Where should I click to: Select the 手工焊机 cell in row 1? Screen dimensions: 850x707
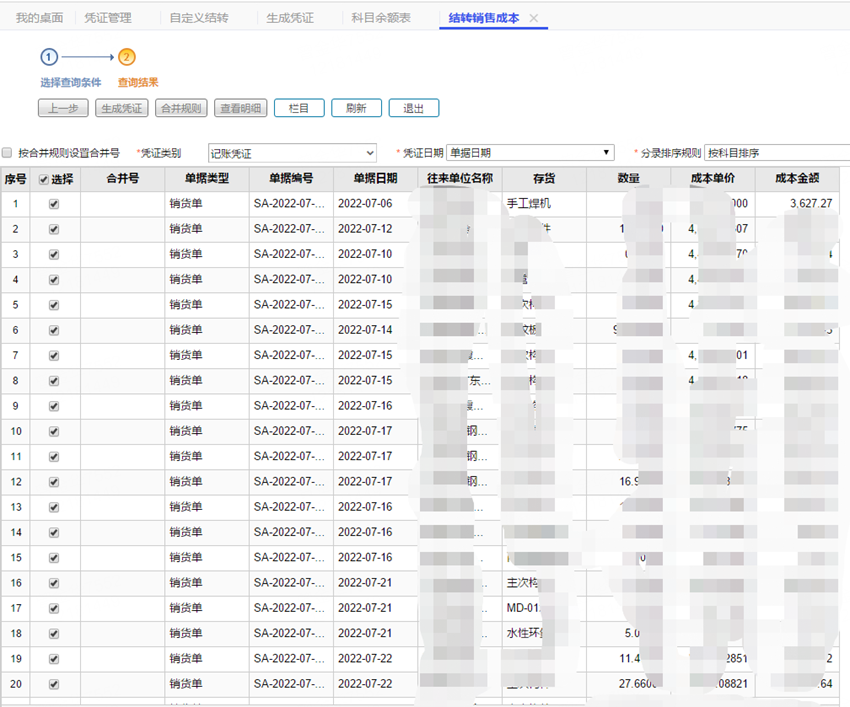coord(530,204)
